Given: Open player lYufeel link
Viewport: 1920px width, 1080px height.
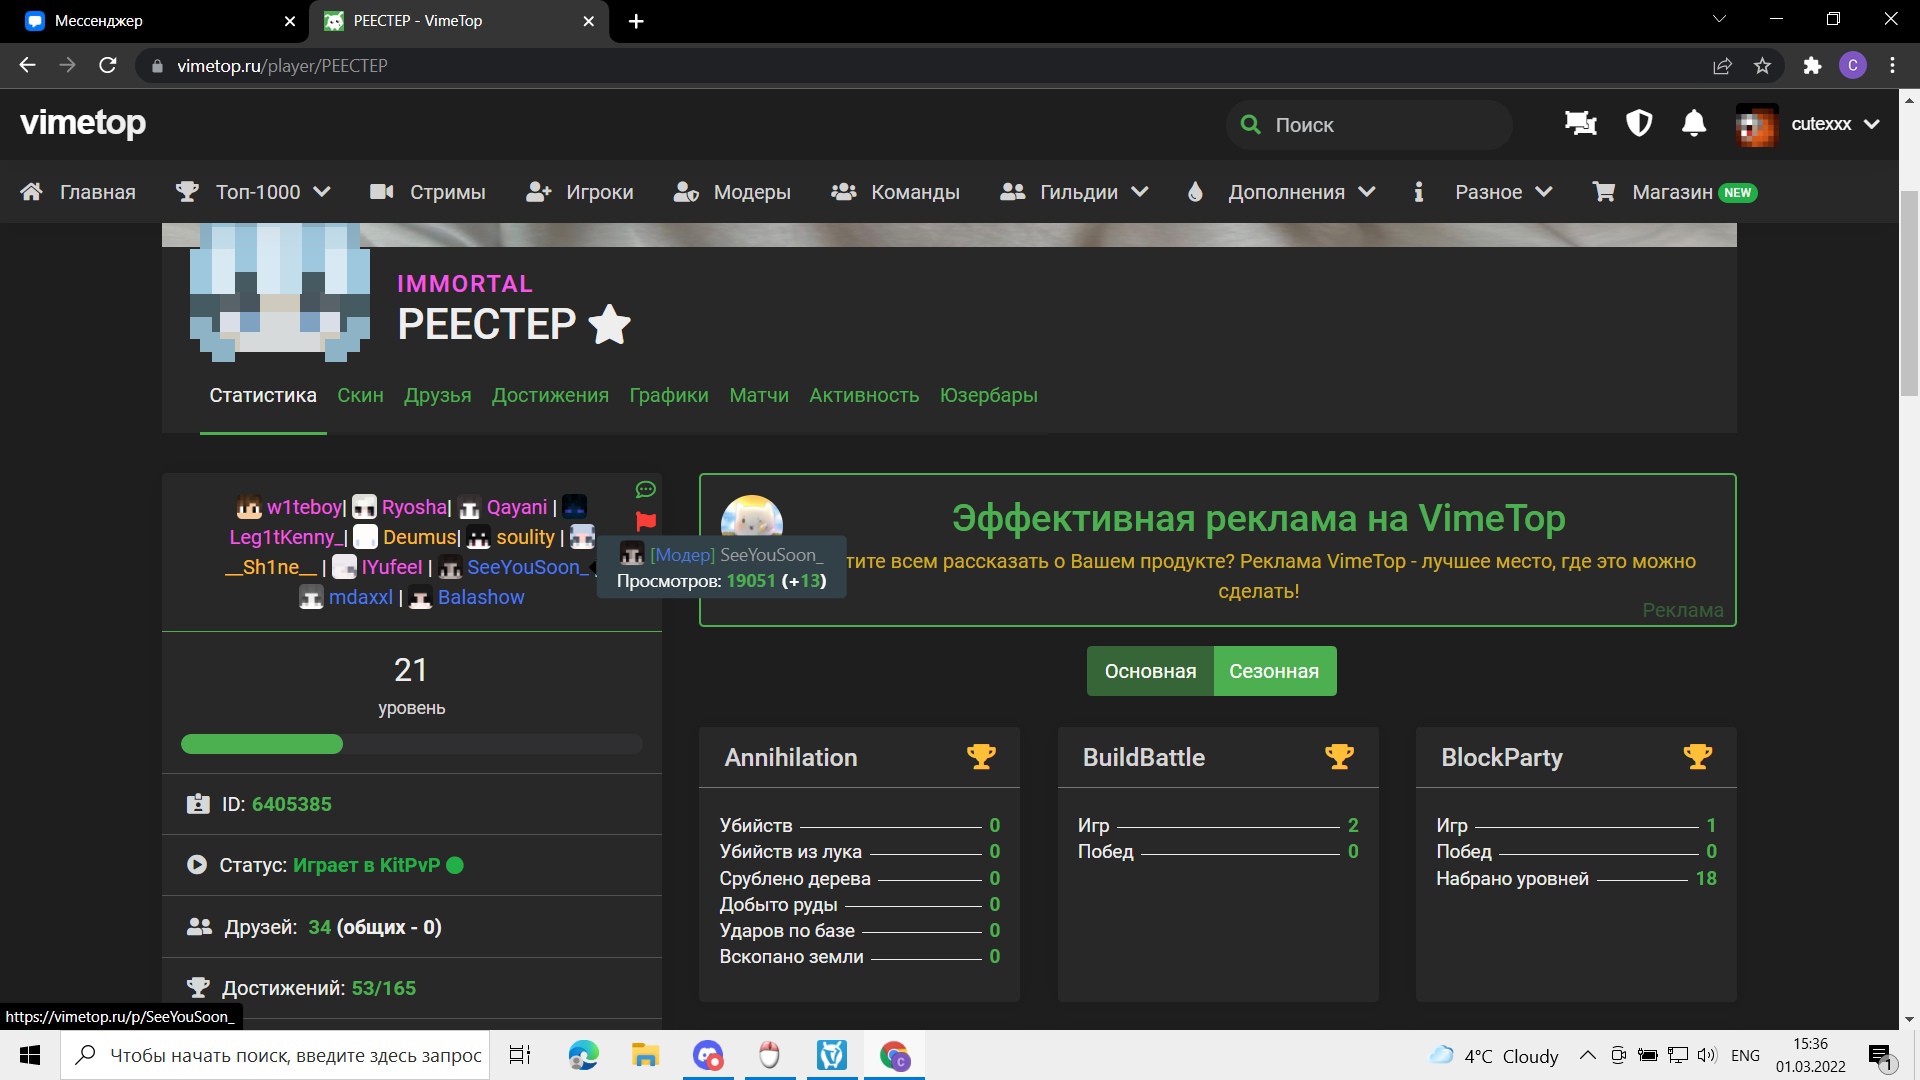Looking at the screenshot, I should coord(392,567).
